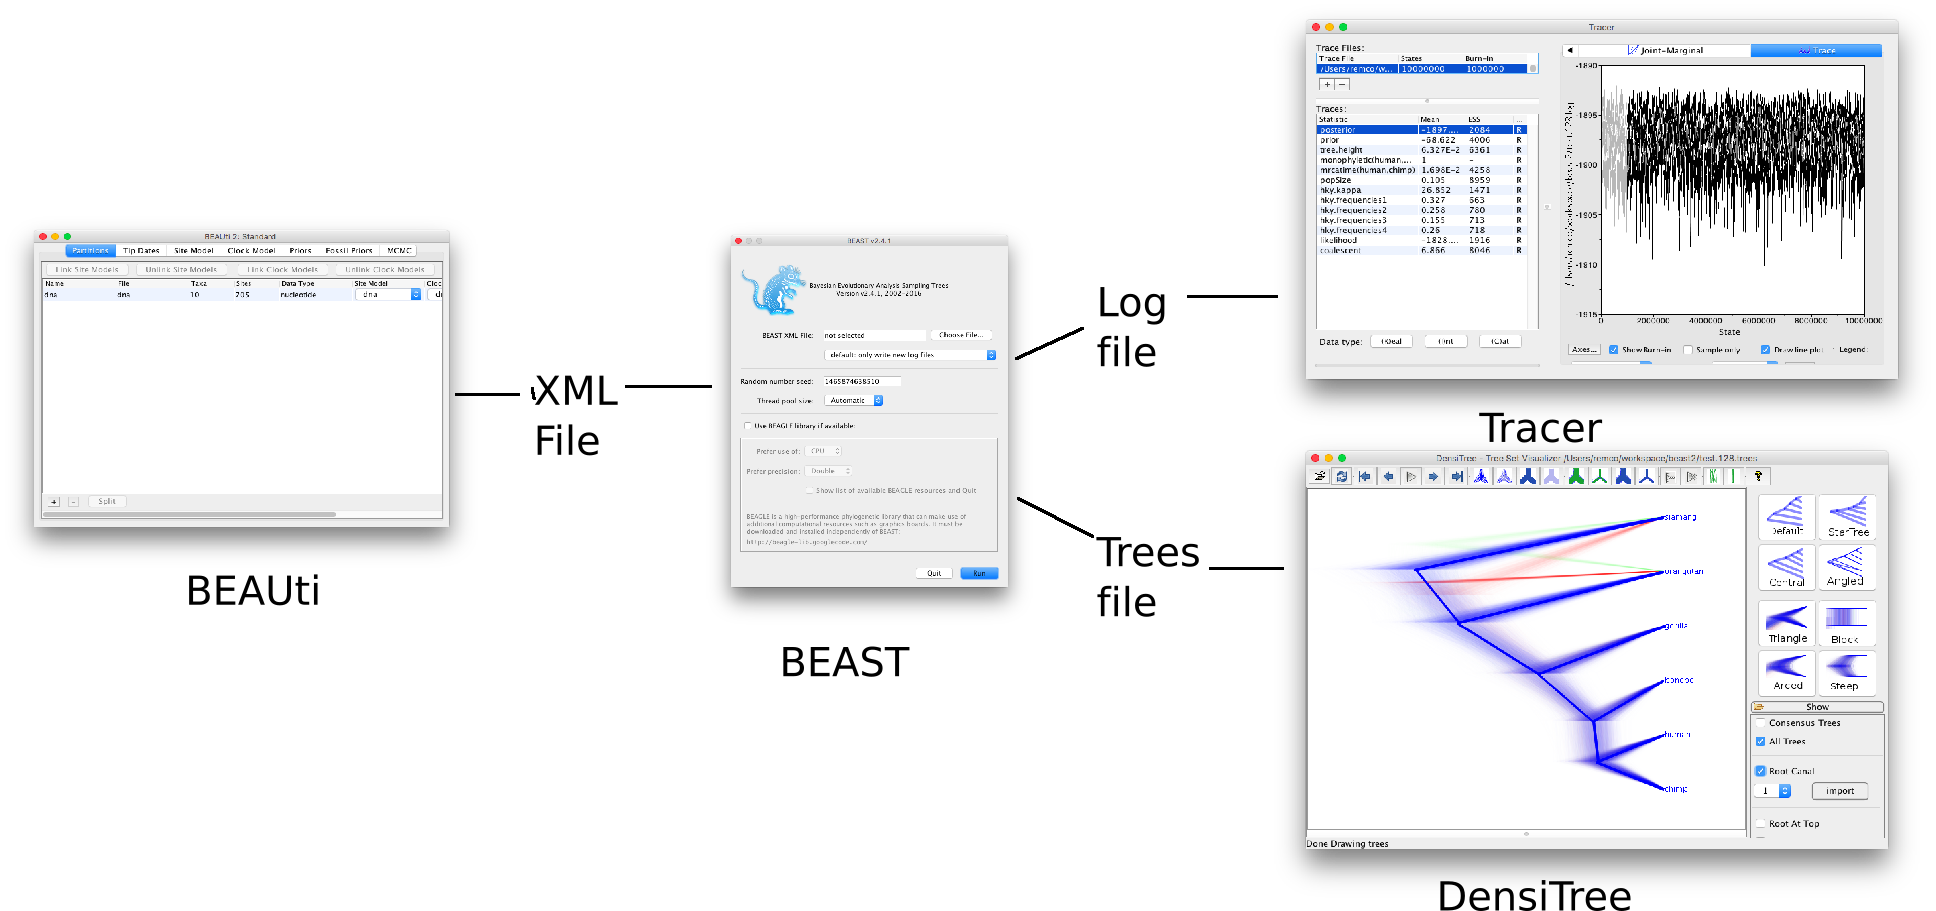Remove partition with BEAUti minus button
Screen dimensions: 1936x911
coord(73,502)
